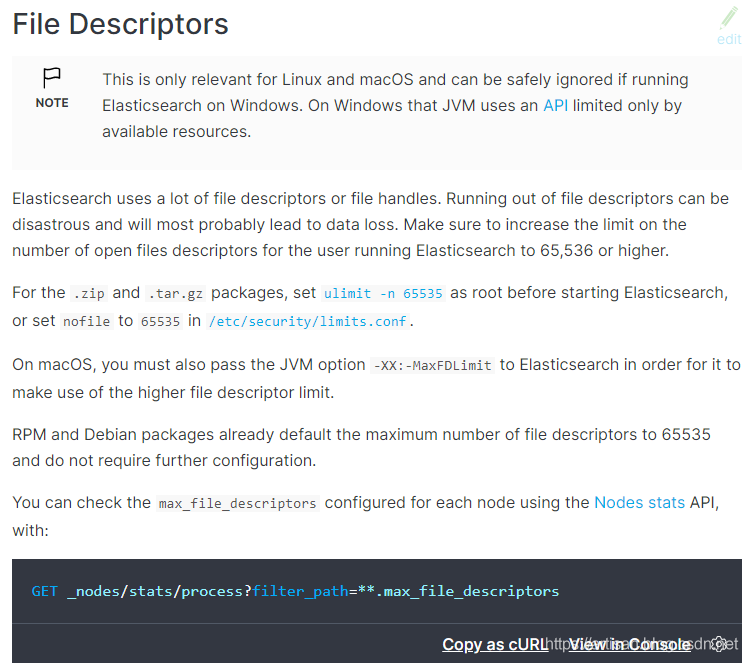
Task: Click the File Descriptors heading
Action: pyautogui.click(x=120, y=24)
